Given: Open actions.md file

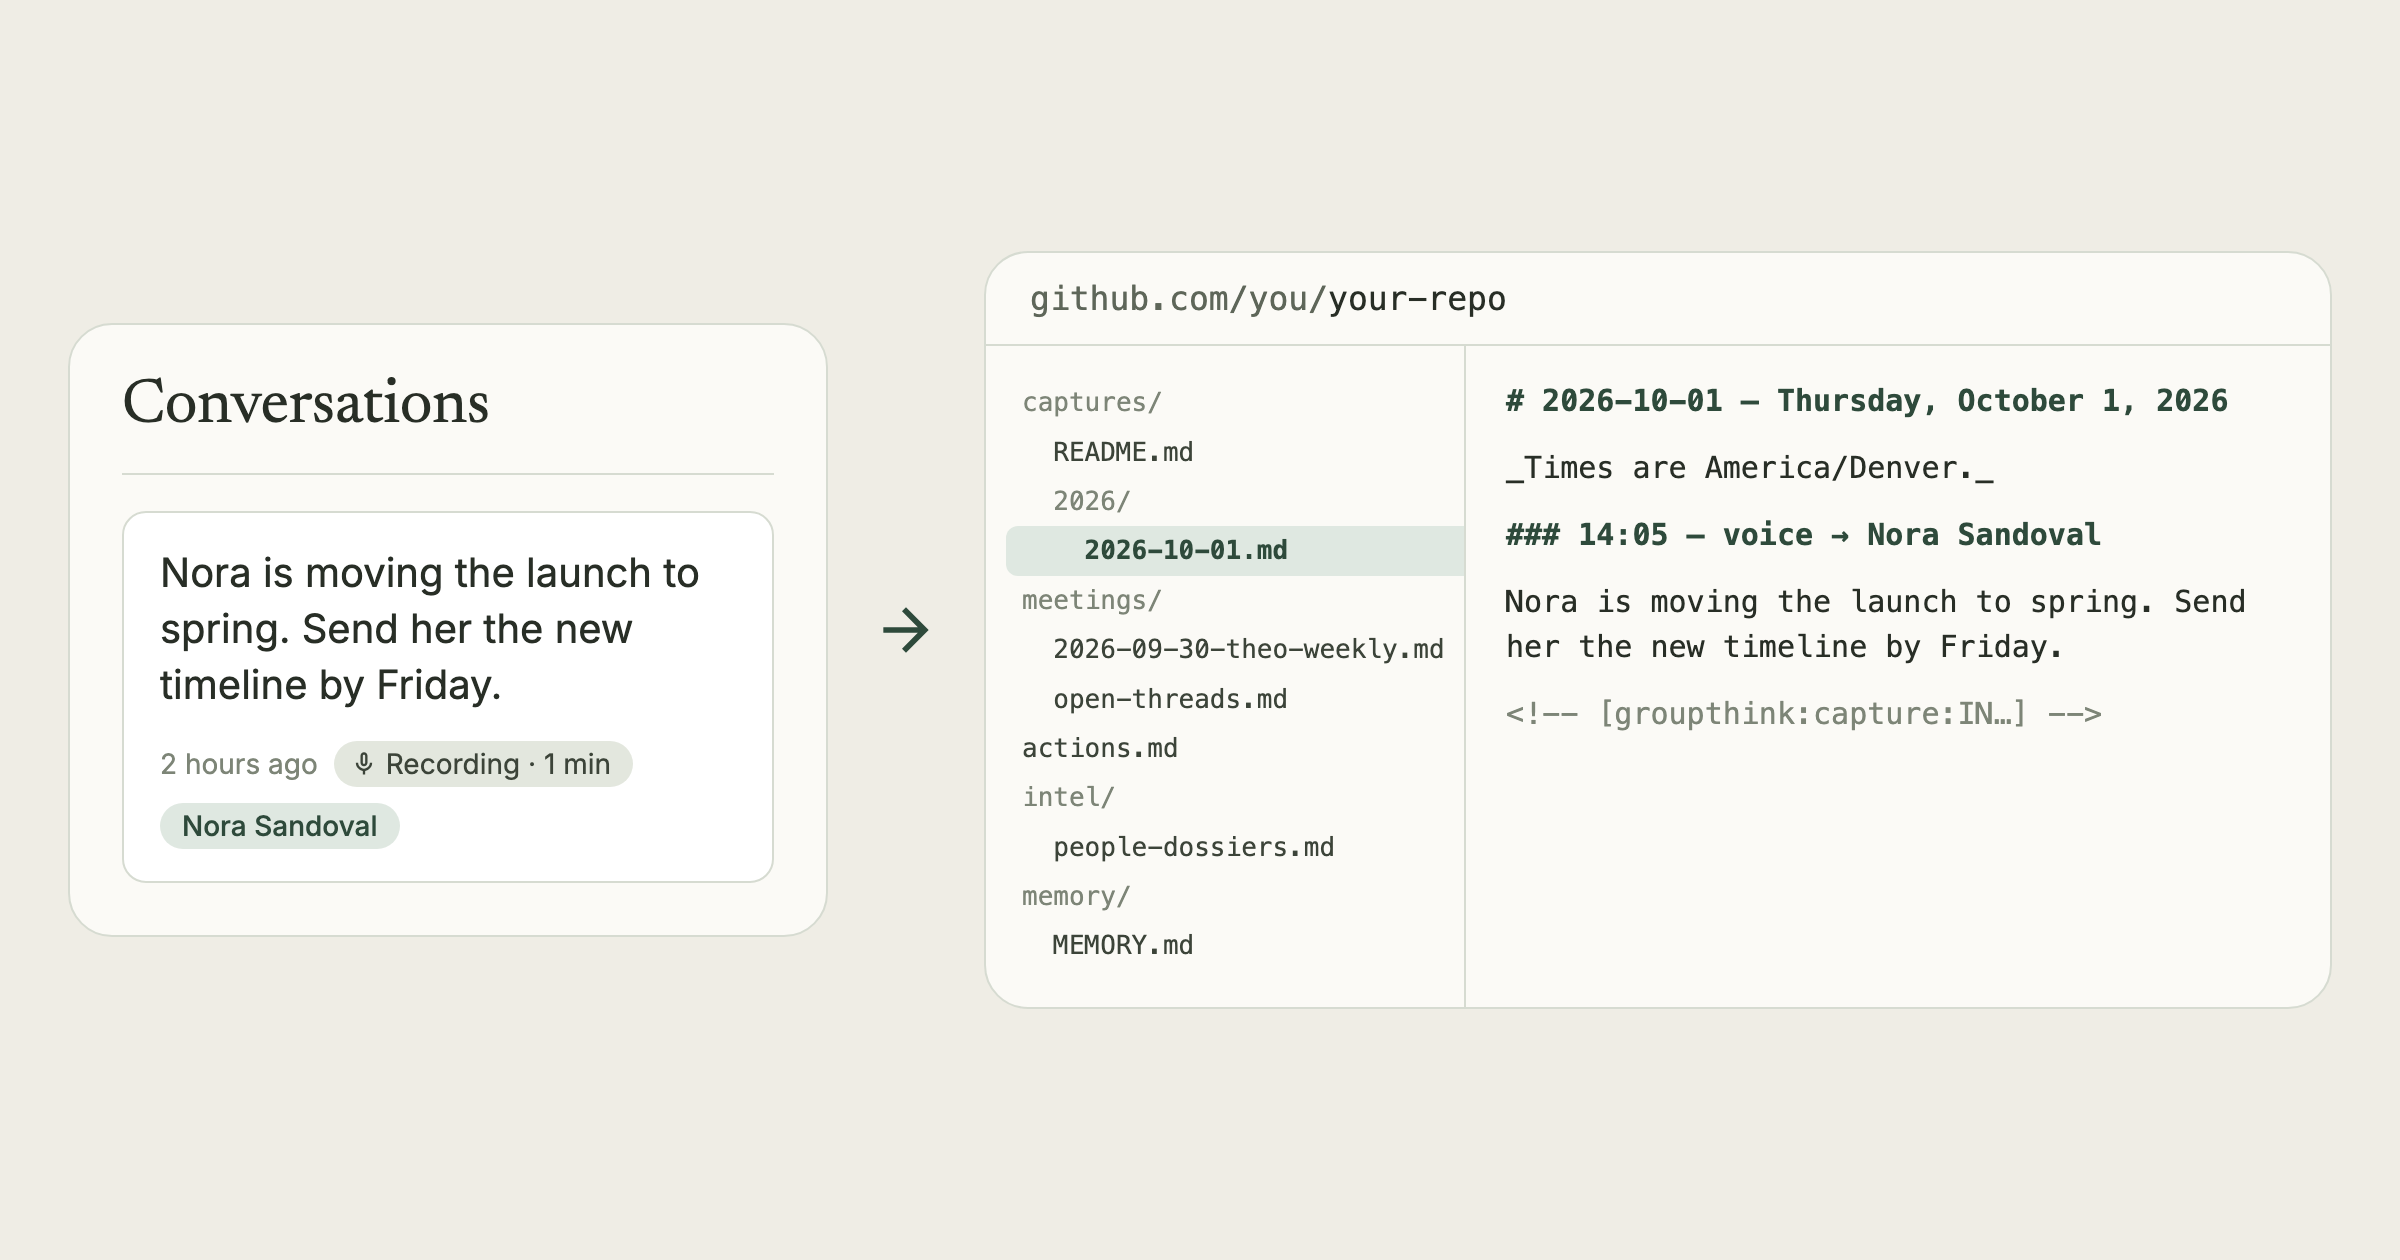Looking at the screenshot, I should (1100, 748).
